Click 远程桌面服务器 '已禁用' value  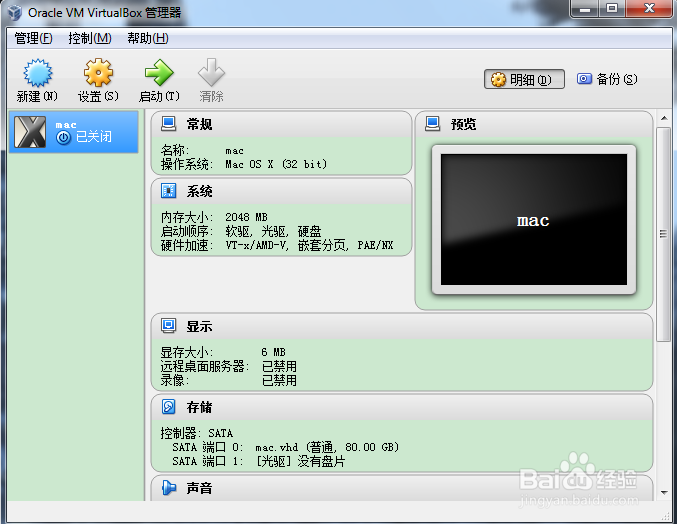[x=279, y=366]
